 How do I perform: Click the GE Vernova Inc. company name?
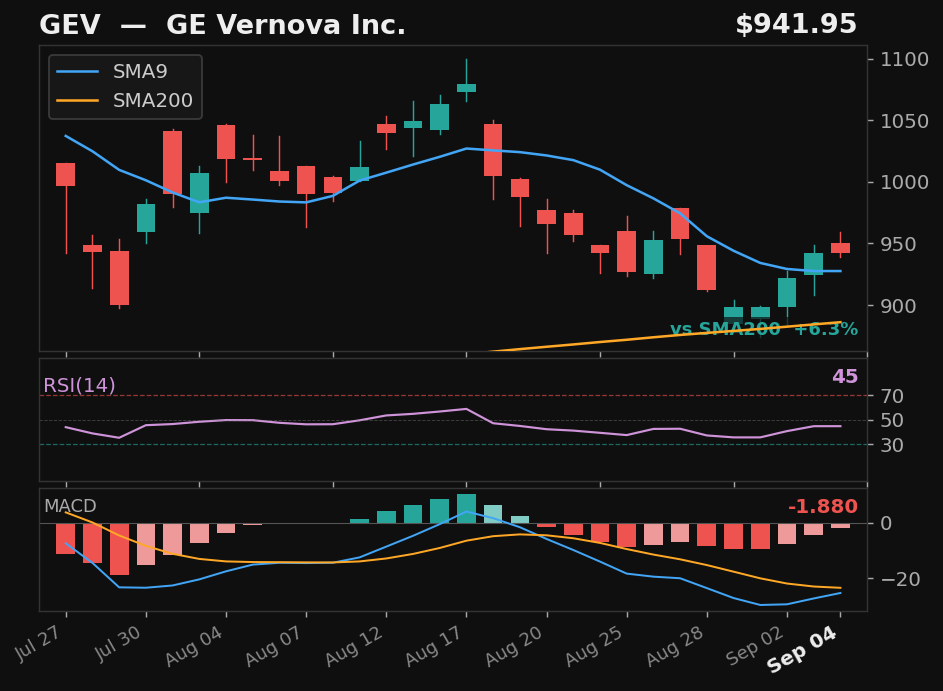[x=286, y=25]
